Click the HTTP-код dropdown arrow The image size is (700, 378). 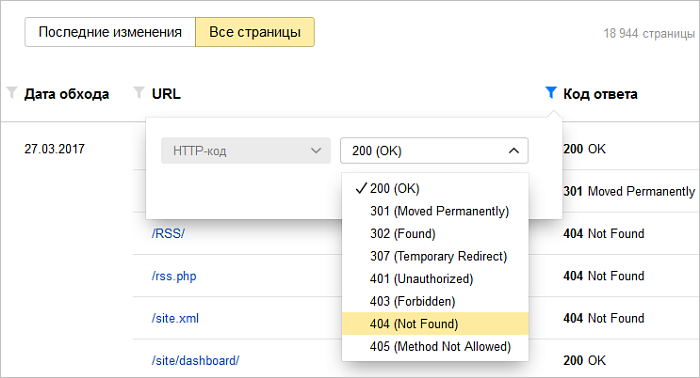[x=316, y=151]
